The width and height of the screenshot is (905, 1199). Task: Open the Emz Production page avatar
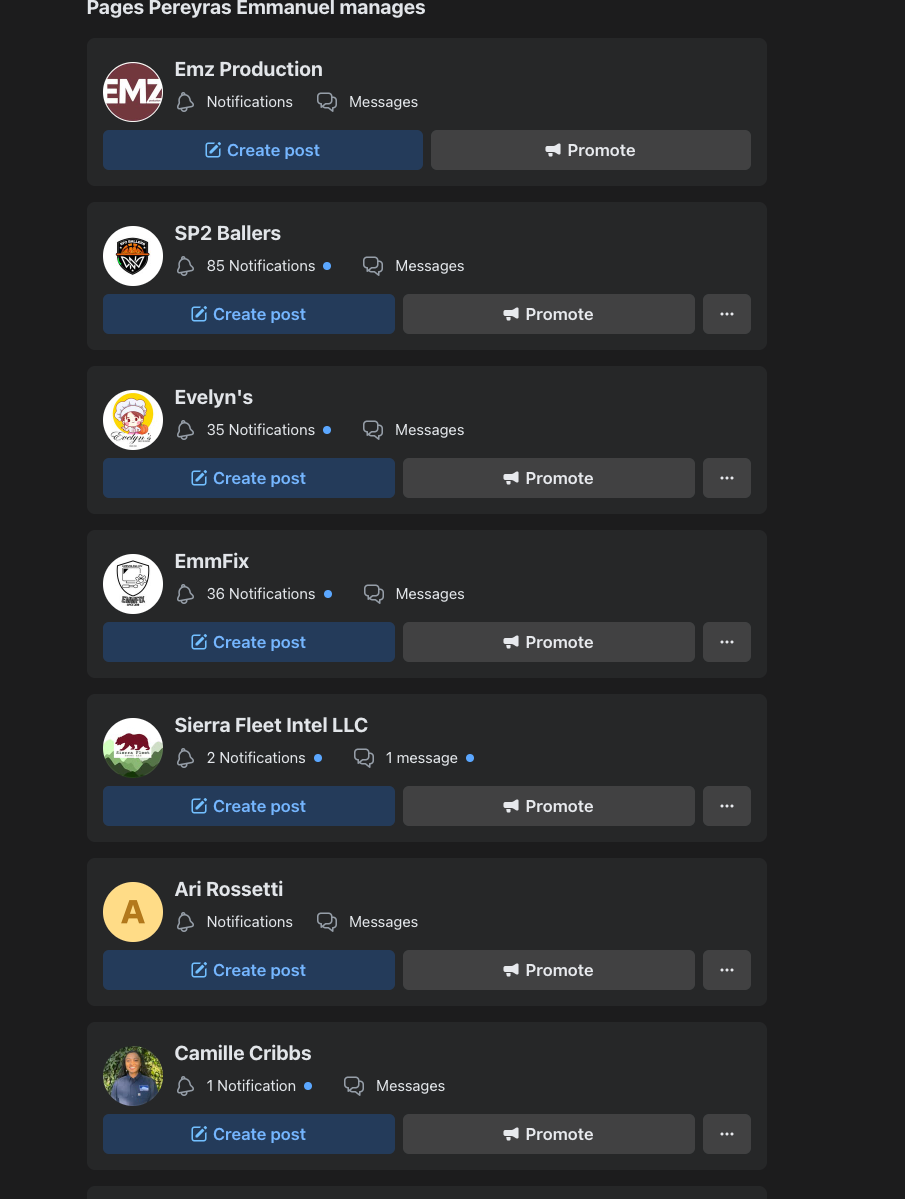coord(133,92)
